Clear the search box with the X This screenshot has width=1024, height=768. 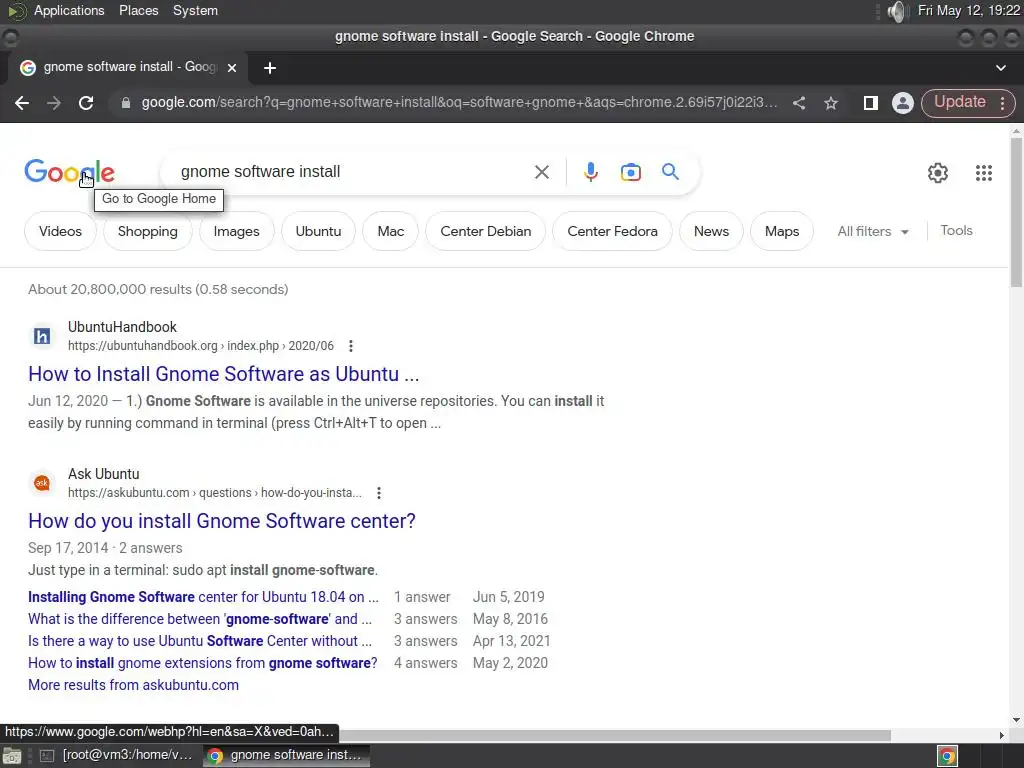point(541,172)
